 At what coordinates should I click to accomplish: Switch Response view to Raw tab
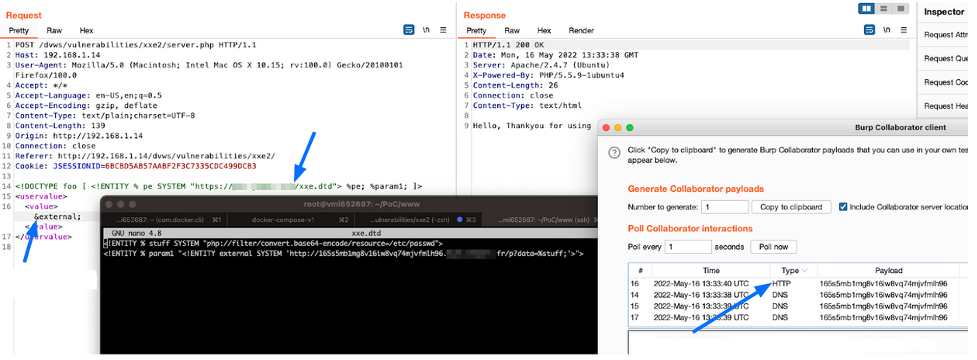click(512, 31)
